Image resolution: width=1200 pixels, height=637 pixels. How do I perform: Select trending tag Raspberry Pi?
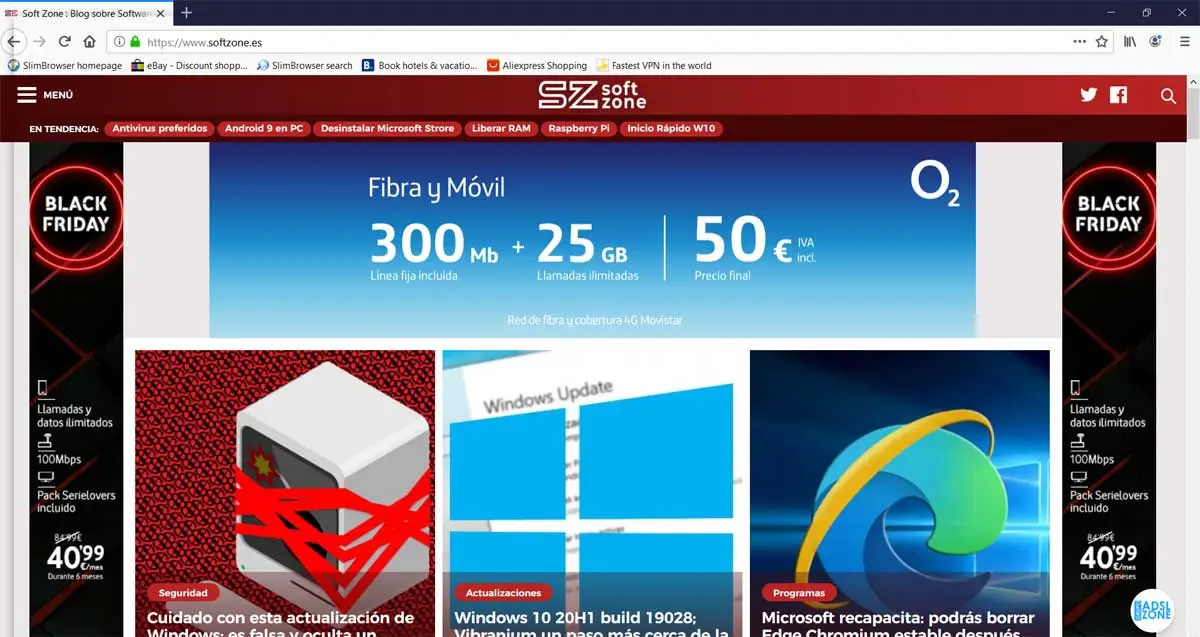tap(579, 129)
